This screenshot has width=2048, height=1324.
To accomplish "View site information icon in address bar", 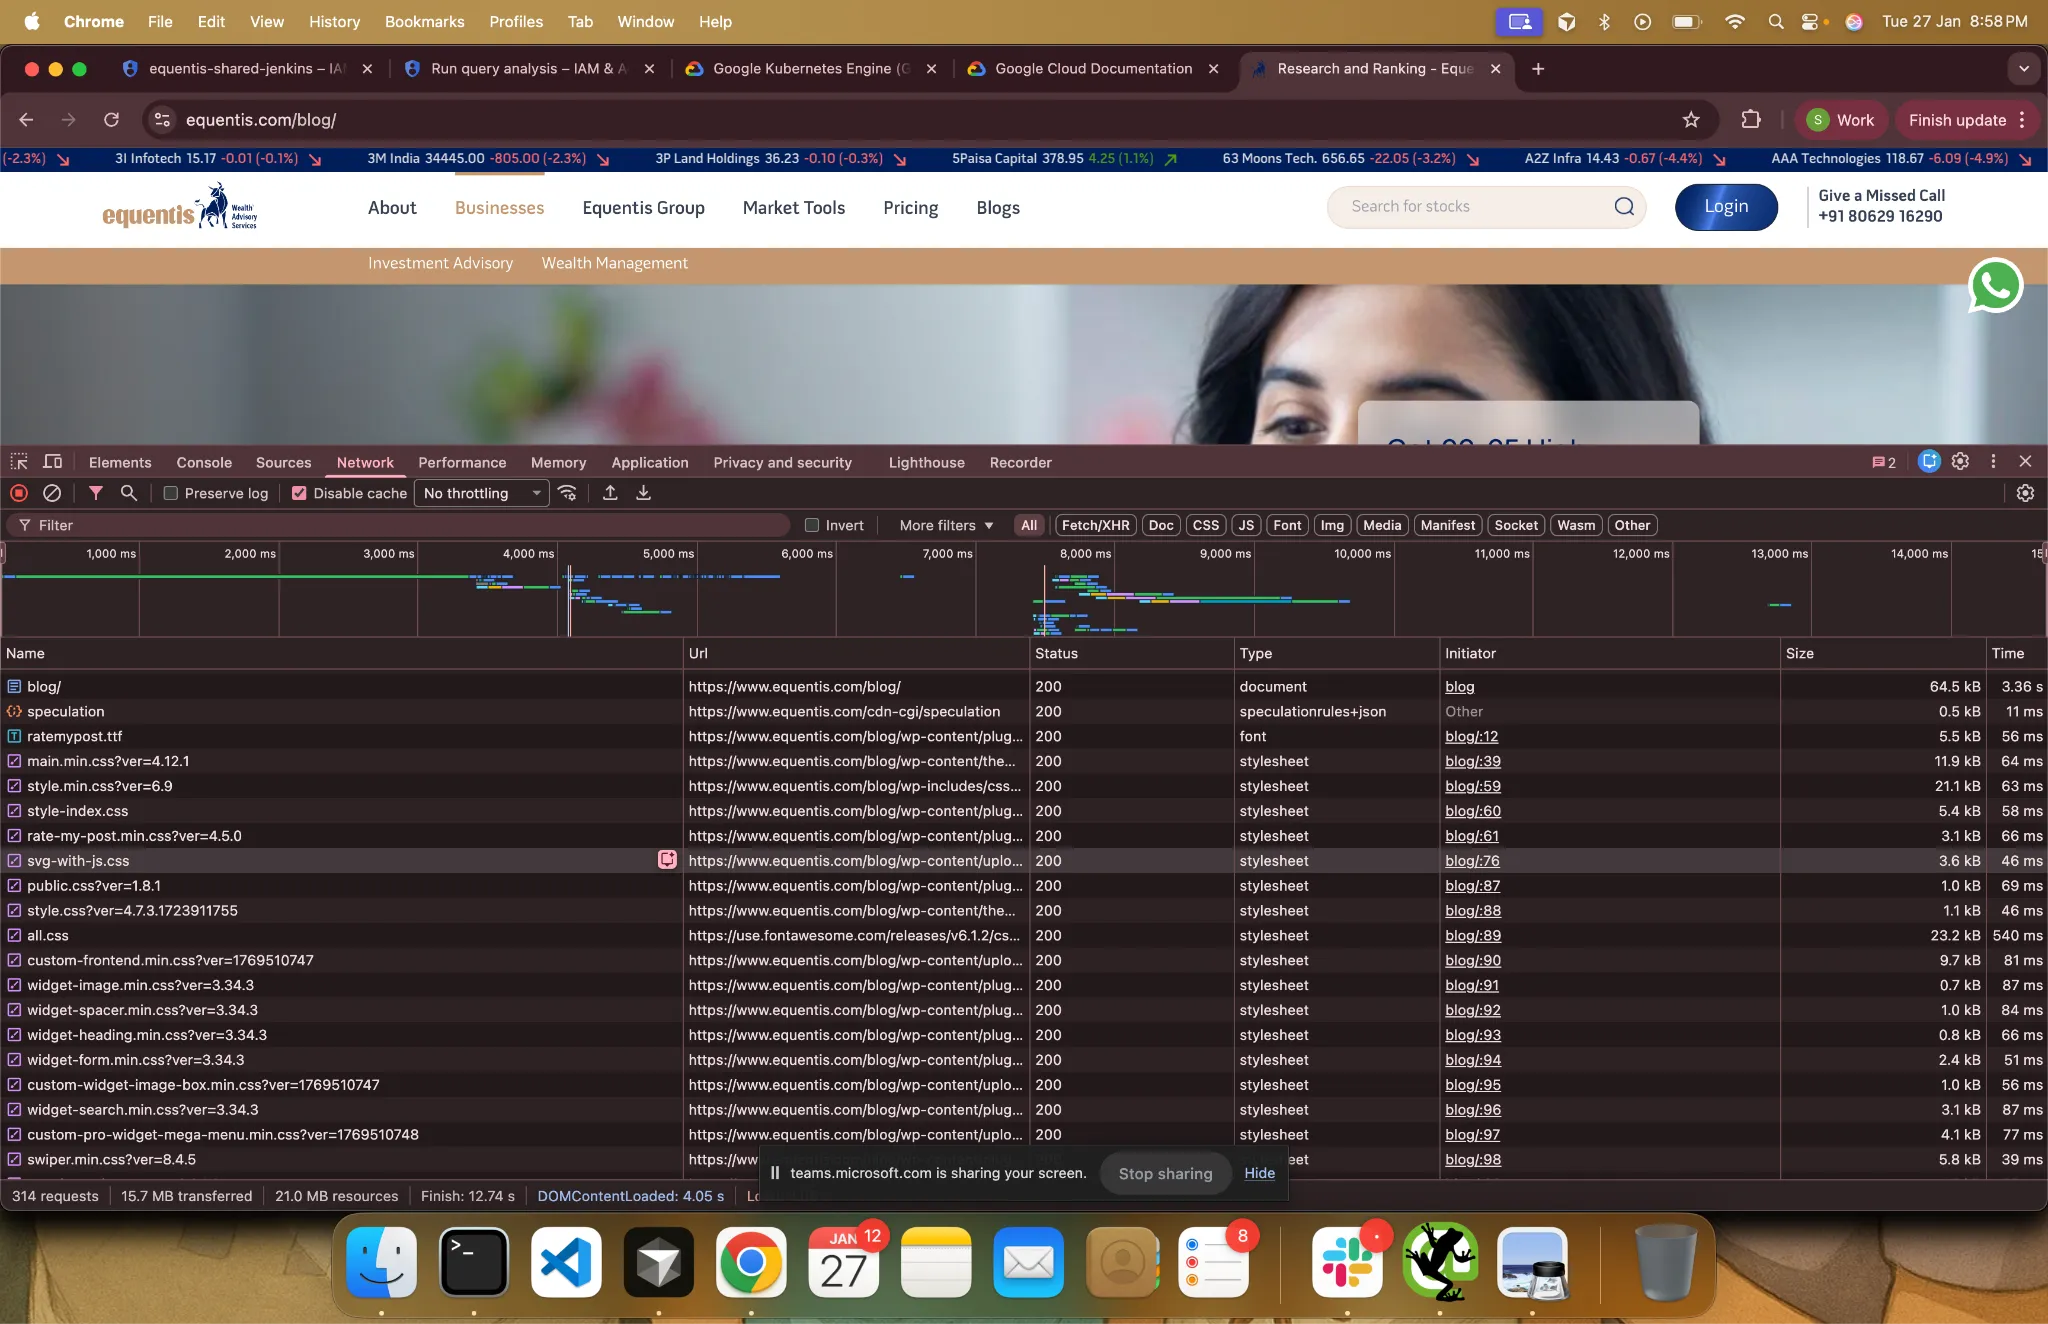I will pos(162,120).
